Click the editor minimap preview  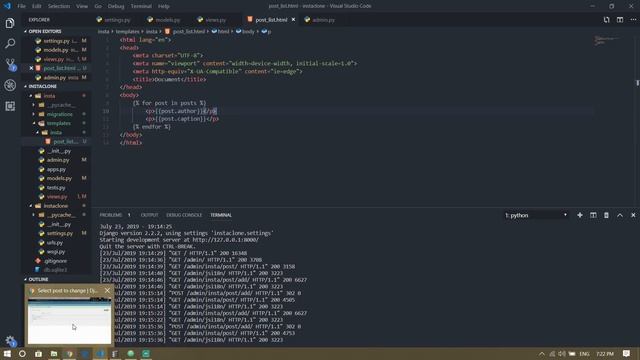click(x=607, y=40)
